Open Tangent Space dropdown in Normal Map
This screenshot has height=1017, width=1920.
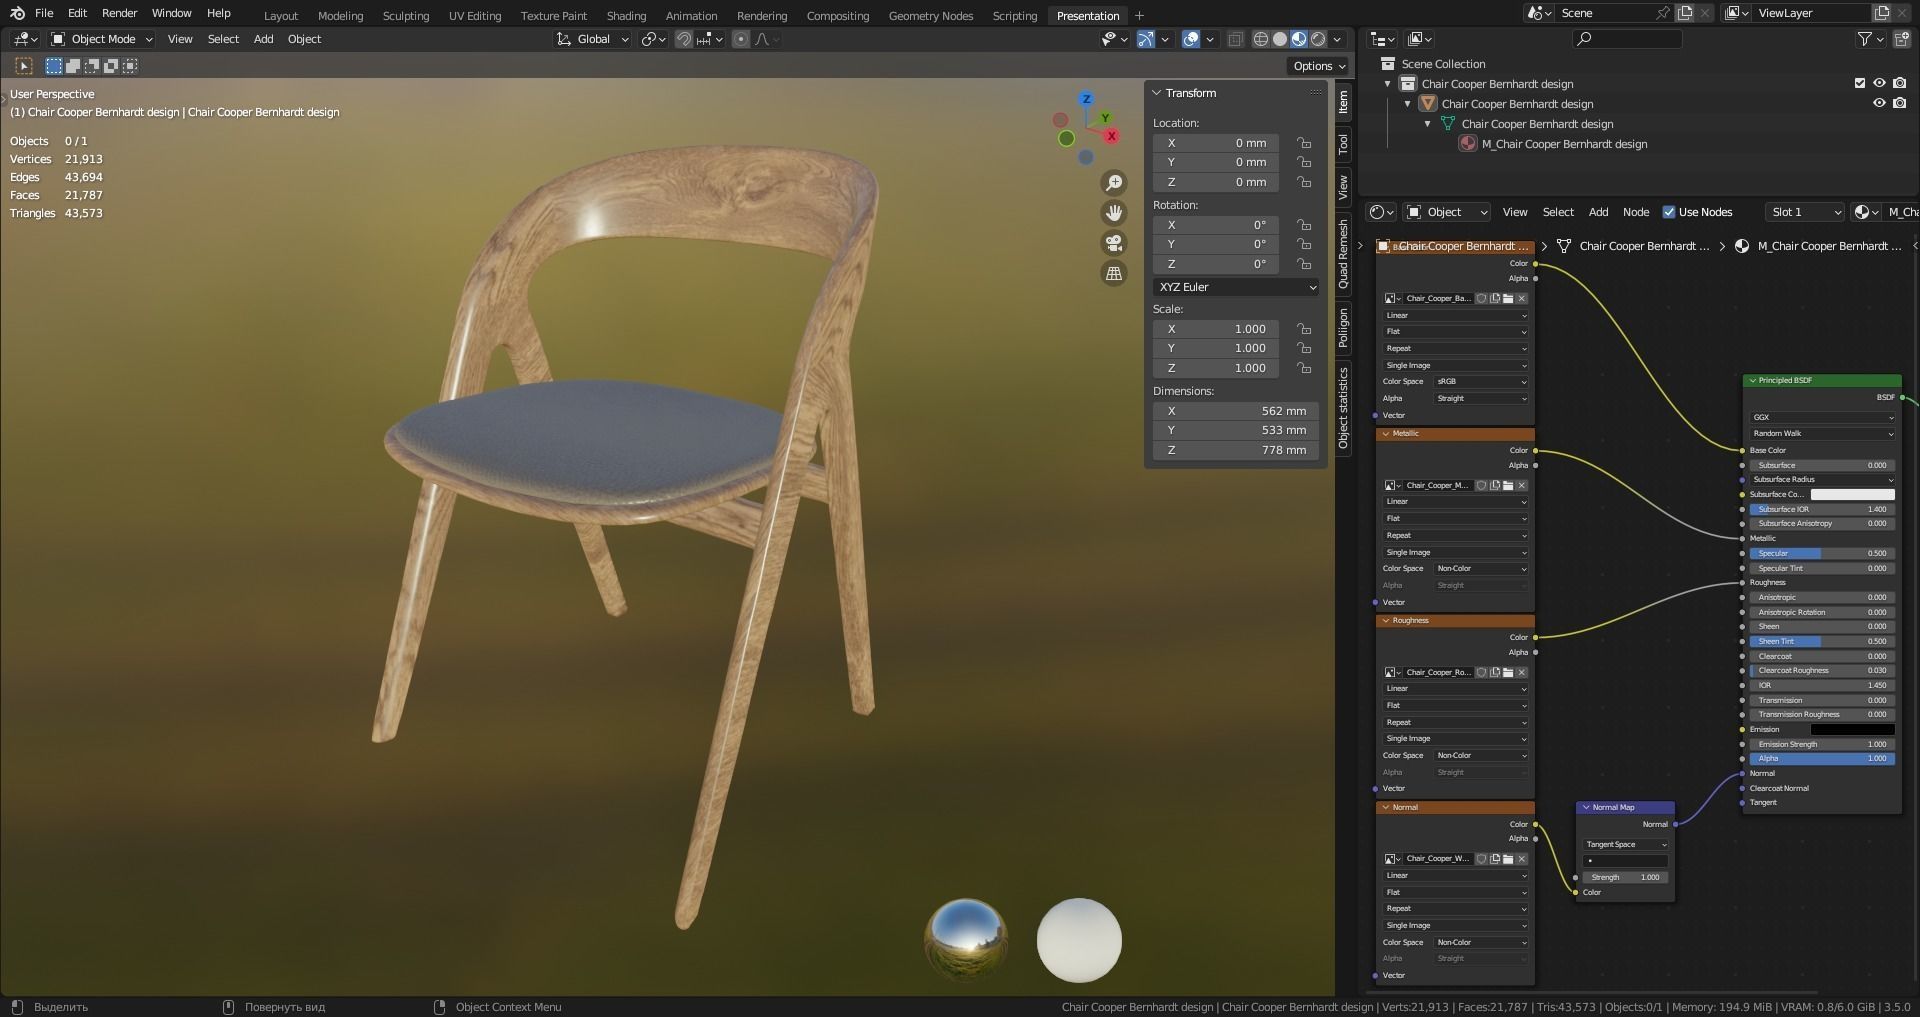click(x=1626, y=844)
